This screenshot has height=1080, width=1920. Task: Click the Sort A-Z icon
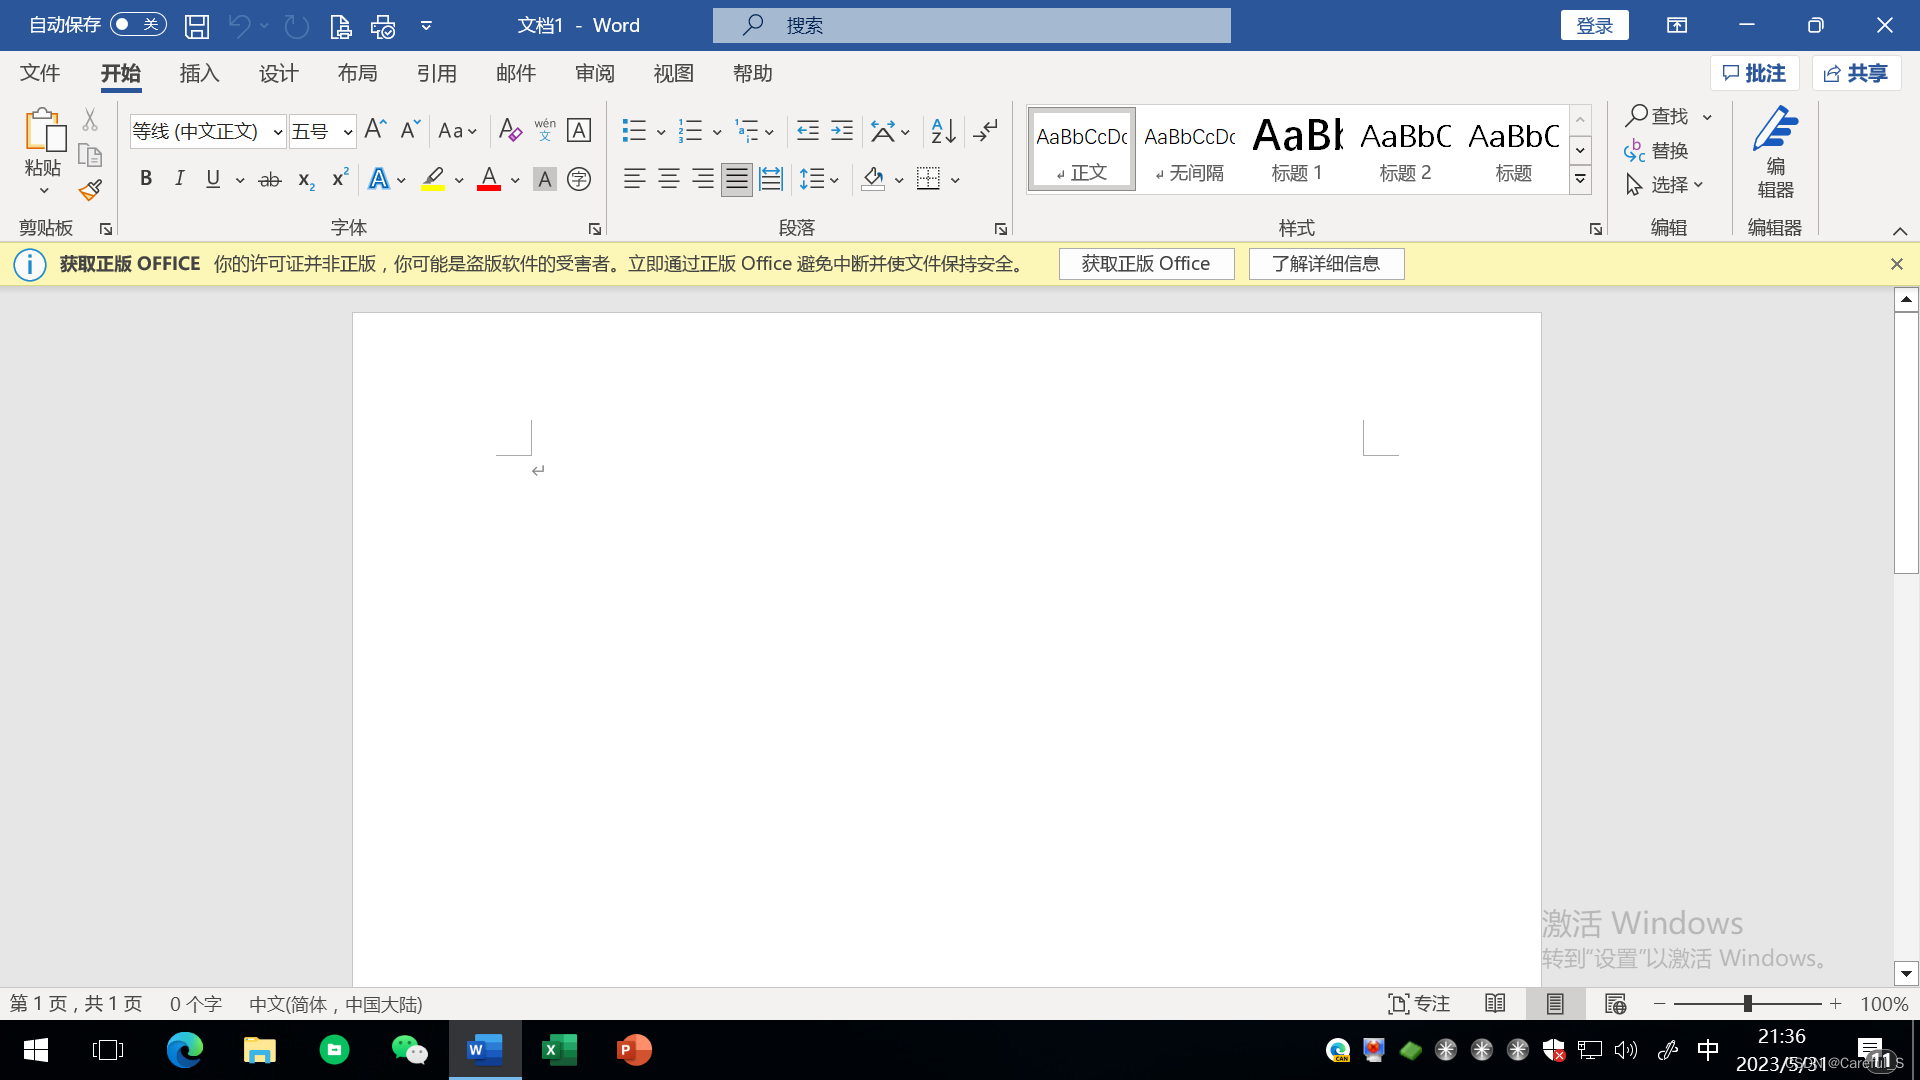click(x=942, y=130)
